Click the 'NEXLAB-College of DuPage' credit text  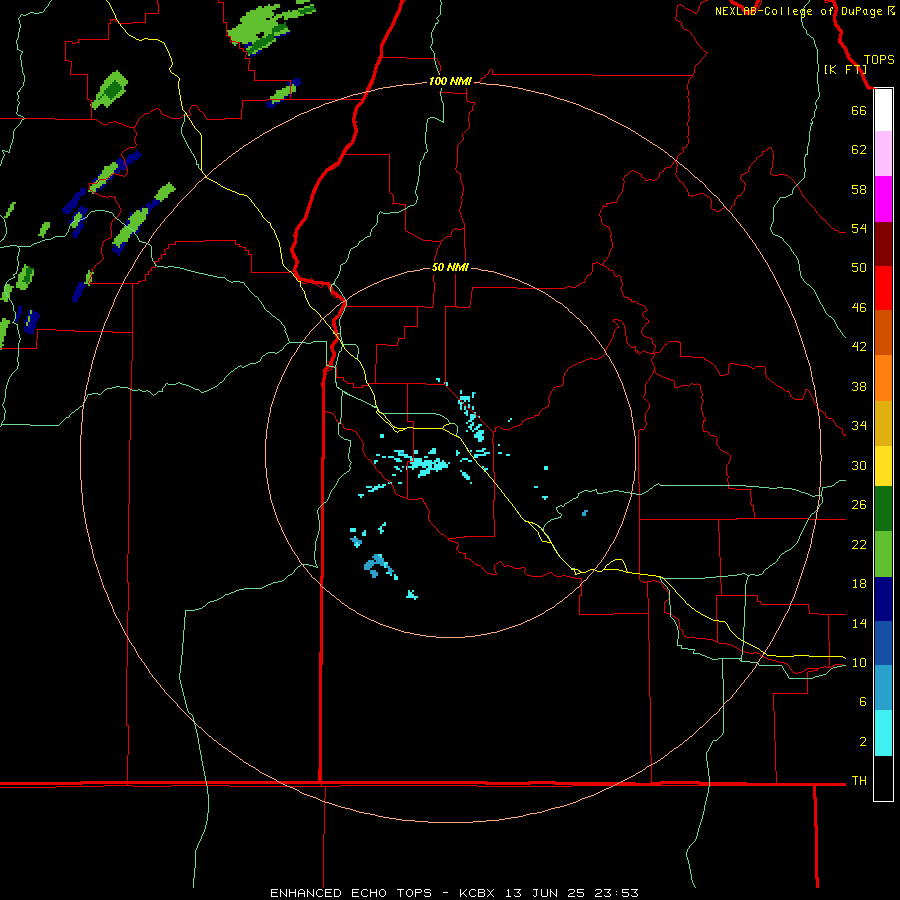point(800,11)
